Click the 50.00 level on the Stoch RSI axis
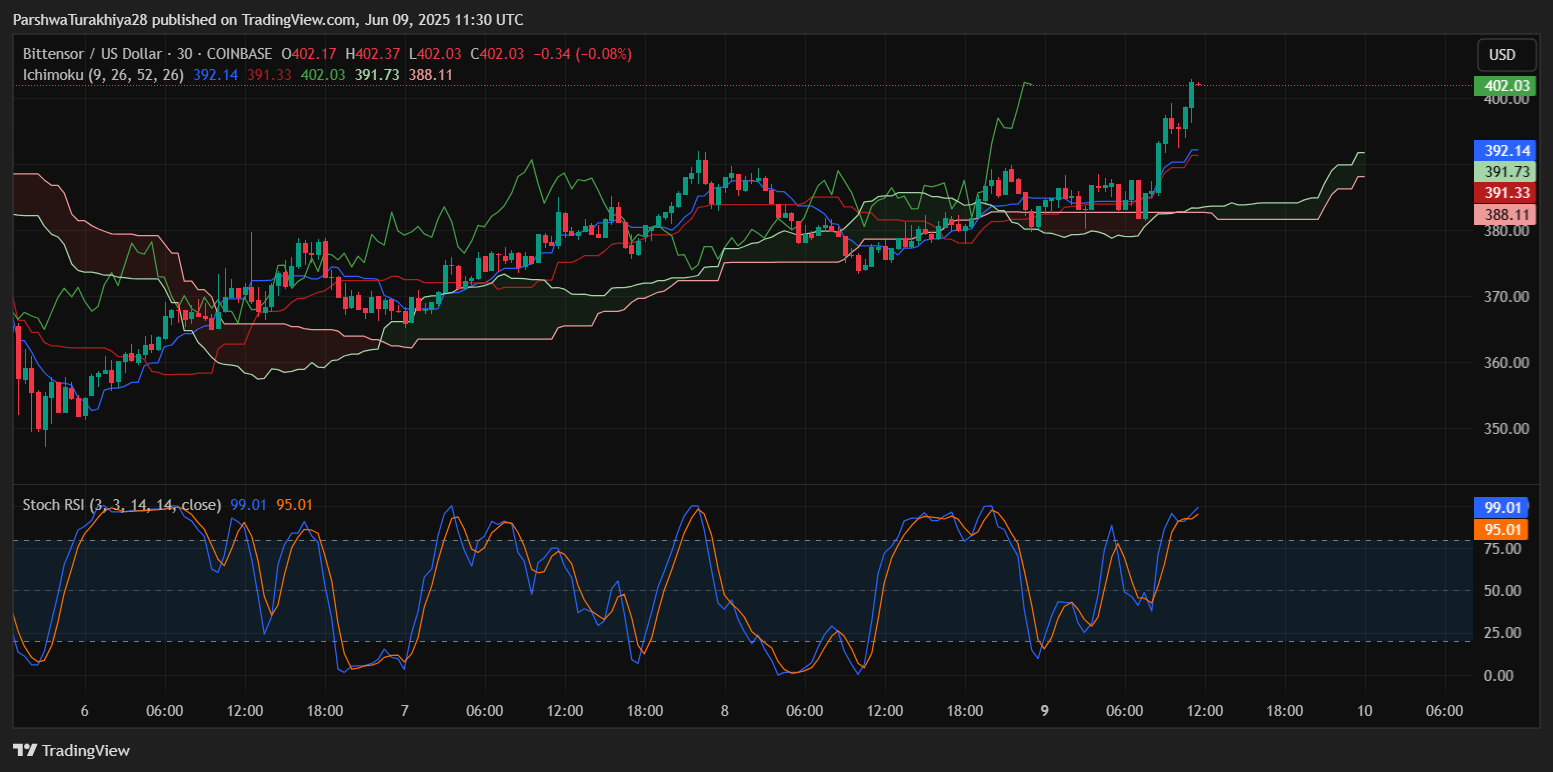Viewport: 1553px width, 772px height. (x=1504, y=591)
